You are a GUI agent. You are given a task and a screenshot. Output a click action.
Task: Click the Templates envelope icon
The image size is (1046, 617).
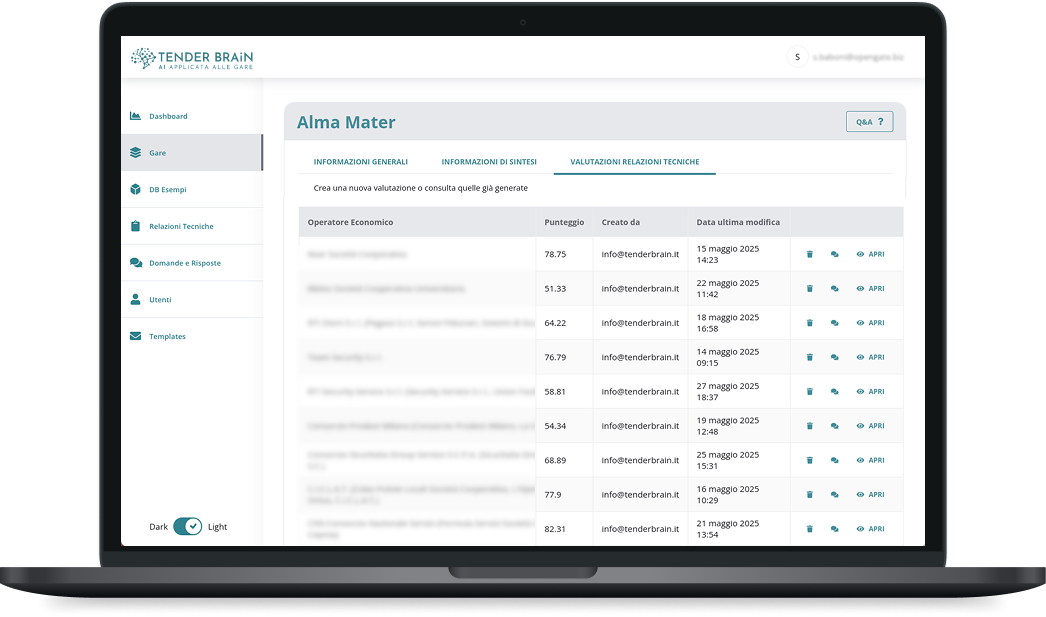pos(135,337)
